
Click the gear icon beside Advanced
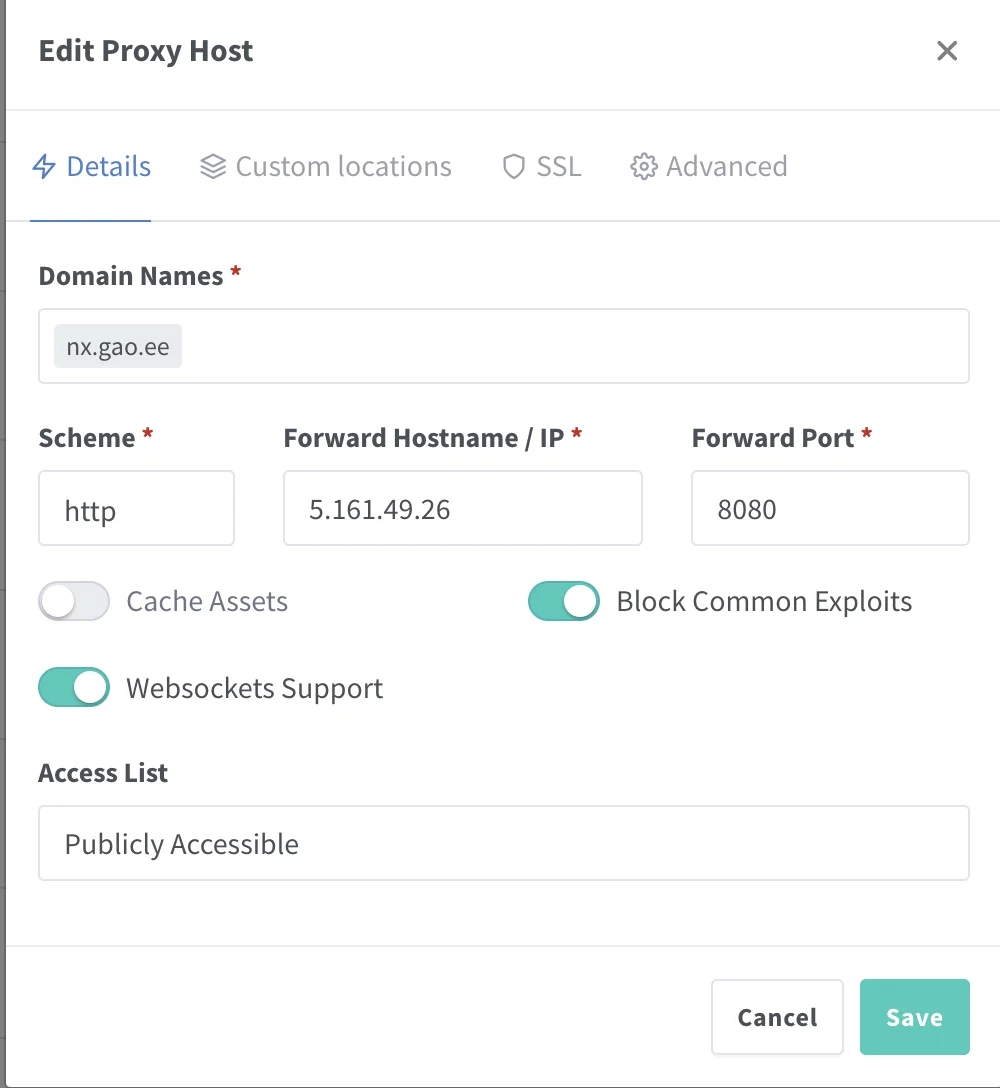pos(643,166)
